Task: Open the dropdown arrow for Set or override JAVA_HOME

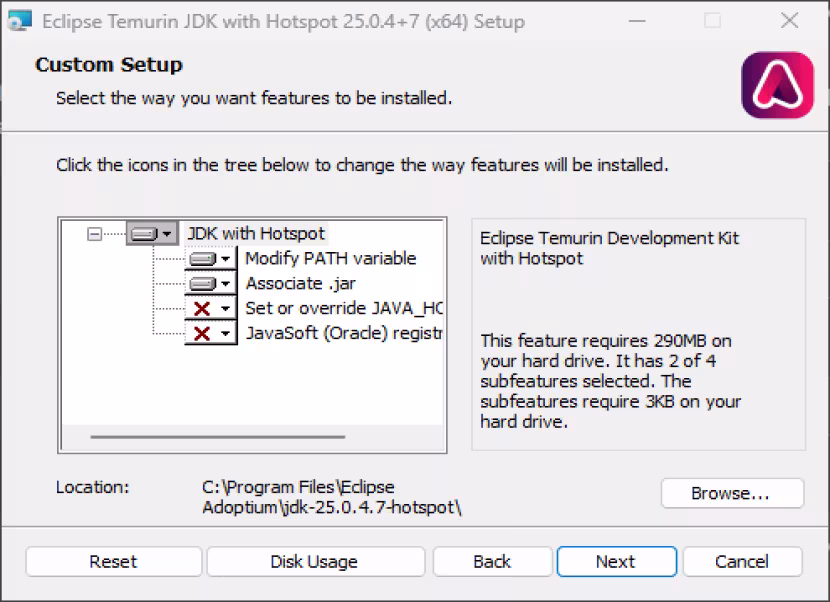Action: tap(225, 308)
